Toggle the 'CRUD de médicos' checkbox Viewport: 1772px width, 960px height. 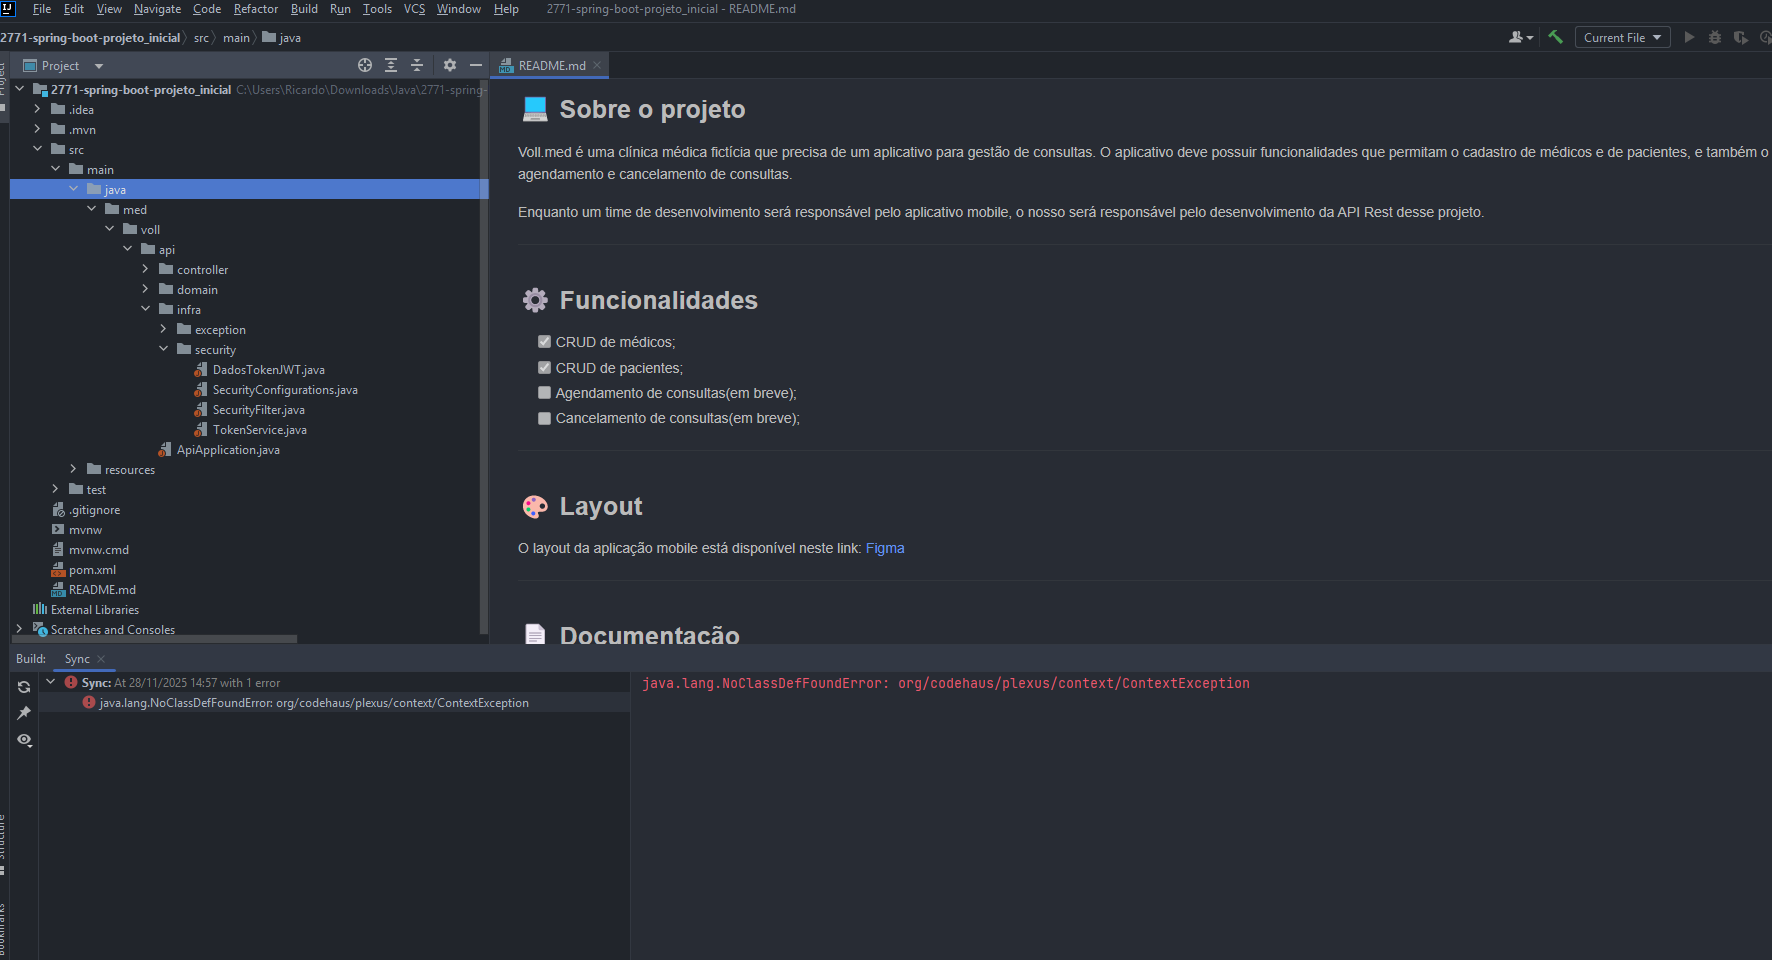(544, 342)
